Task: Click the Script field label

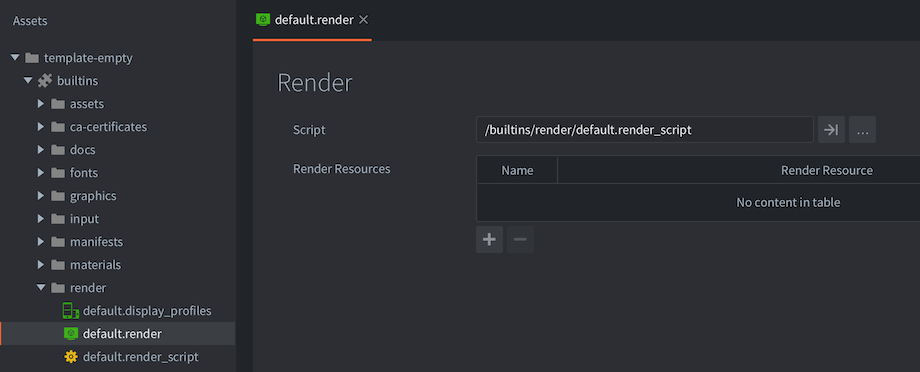Action: (309, 130)
